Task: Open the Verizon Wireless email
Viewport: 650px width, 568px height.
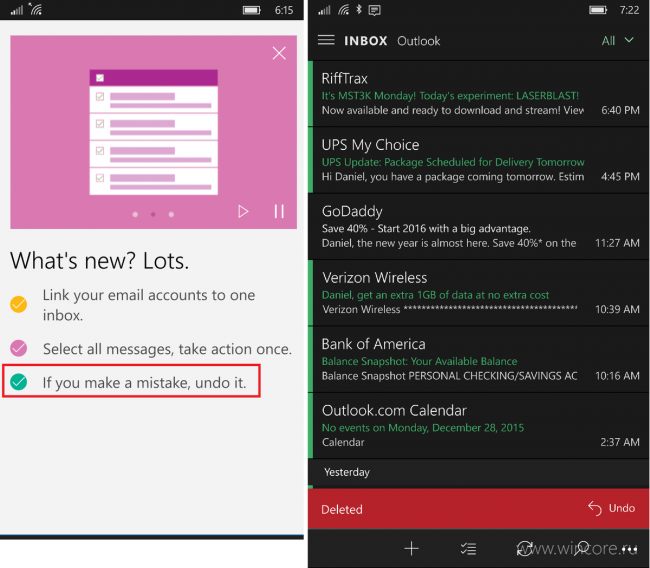Action: coord(478,293)
